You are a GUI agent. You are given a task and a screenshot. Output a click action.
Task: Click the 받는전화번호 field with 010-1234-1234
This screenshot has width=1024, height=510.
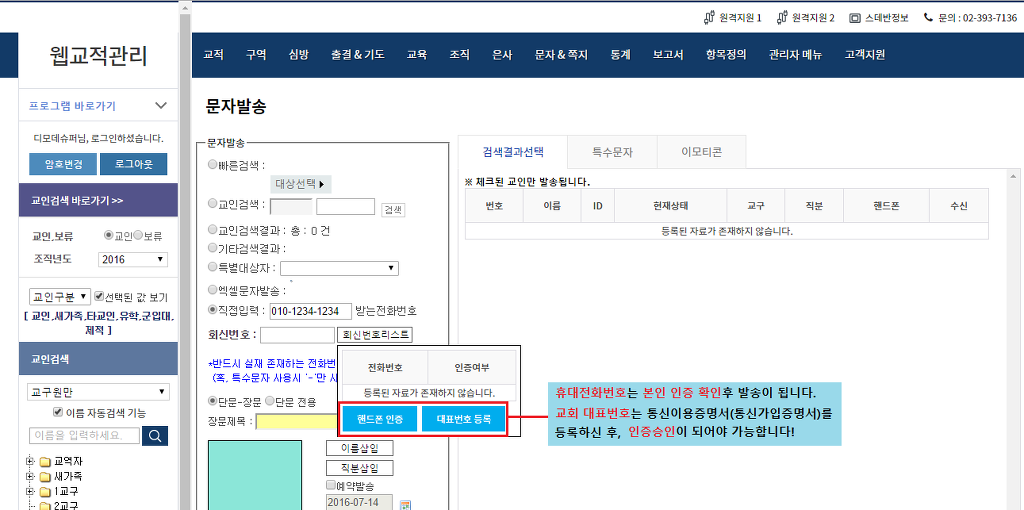pyautogui.click(x=311, y=311)
